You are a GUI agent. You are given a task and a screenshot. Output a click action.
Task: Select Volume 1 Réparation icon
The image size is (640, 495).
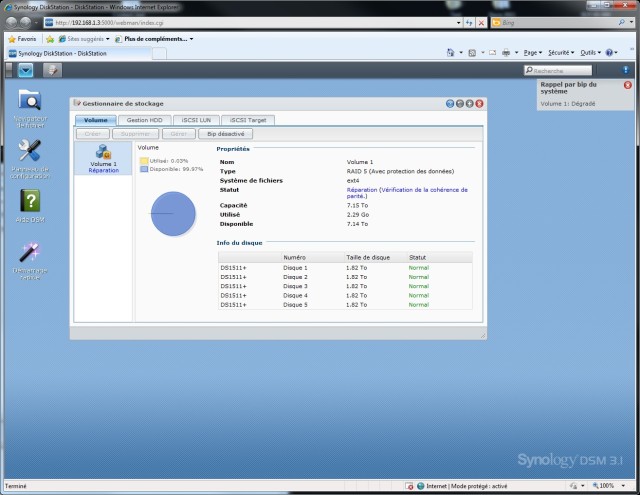click(103, 158)
